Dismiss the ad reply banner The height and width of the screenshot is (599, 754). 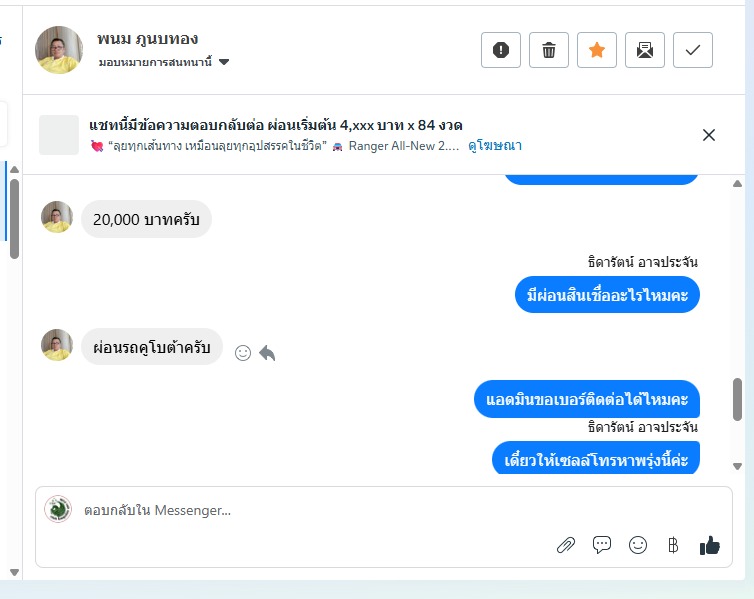[x=709, y=135]
